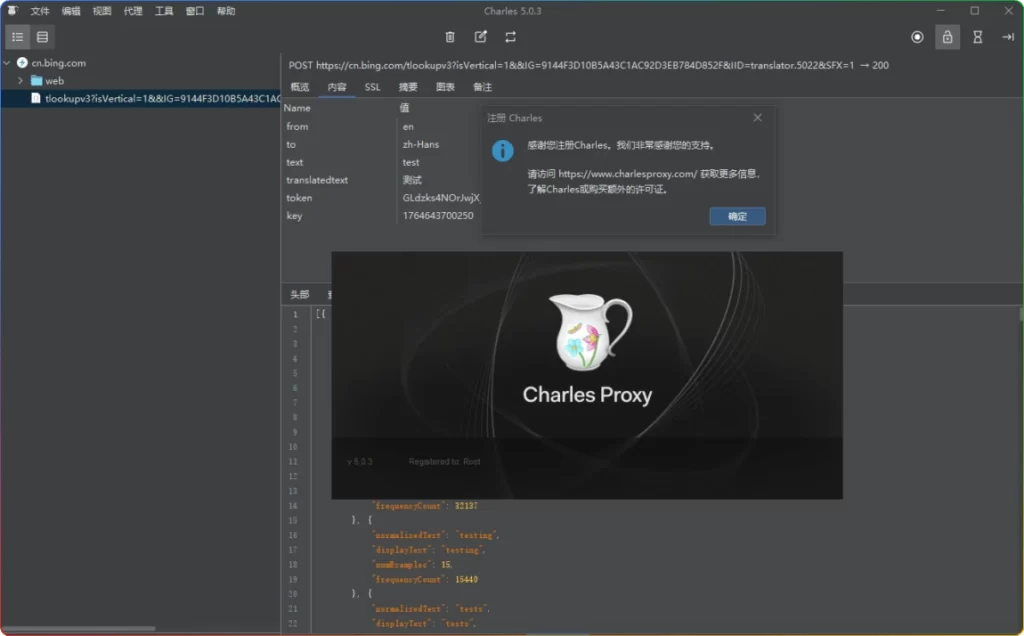Toggle the recording circle button
This screenshot has width=1024, height=636.
coord(917,36)
